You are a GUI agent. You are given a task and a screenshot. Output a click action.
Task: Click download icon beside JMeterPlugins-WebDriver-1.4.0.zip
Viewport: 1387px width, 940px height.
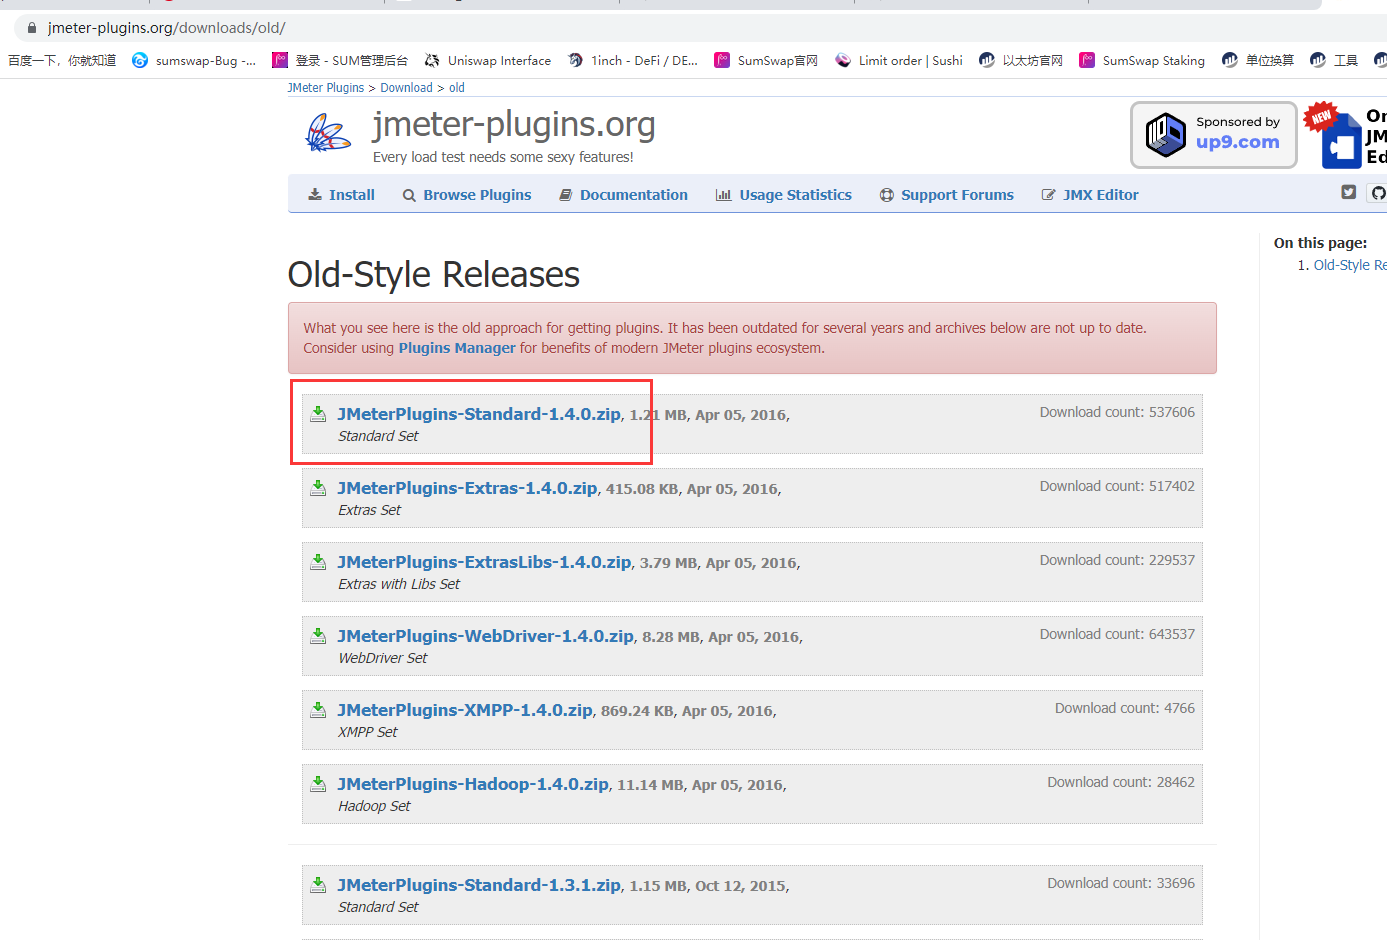coord(318,636)
